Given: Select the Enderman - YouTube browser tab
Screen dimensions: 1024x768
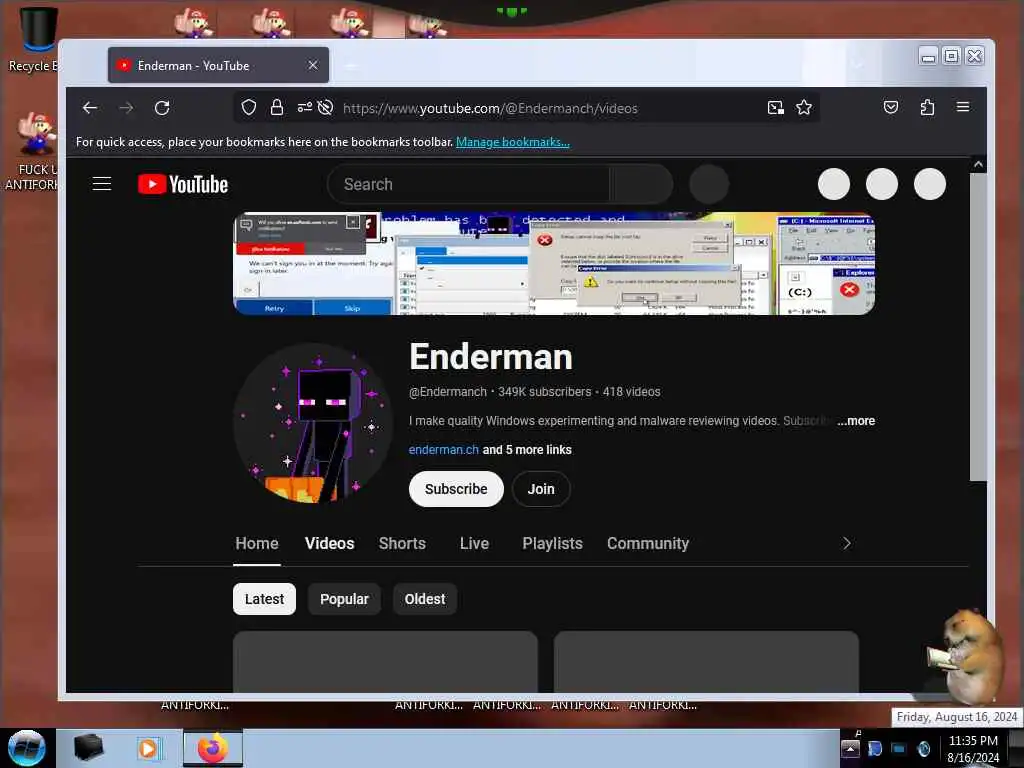Looking at the screenshot, I should [218, 65].
